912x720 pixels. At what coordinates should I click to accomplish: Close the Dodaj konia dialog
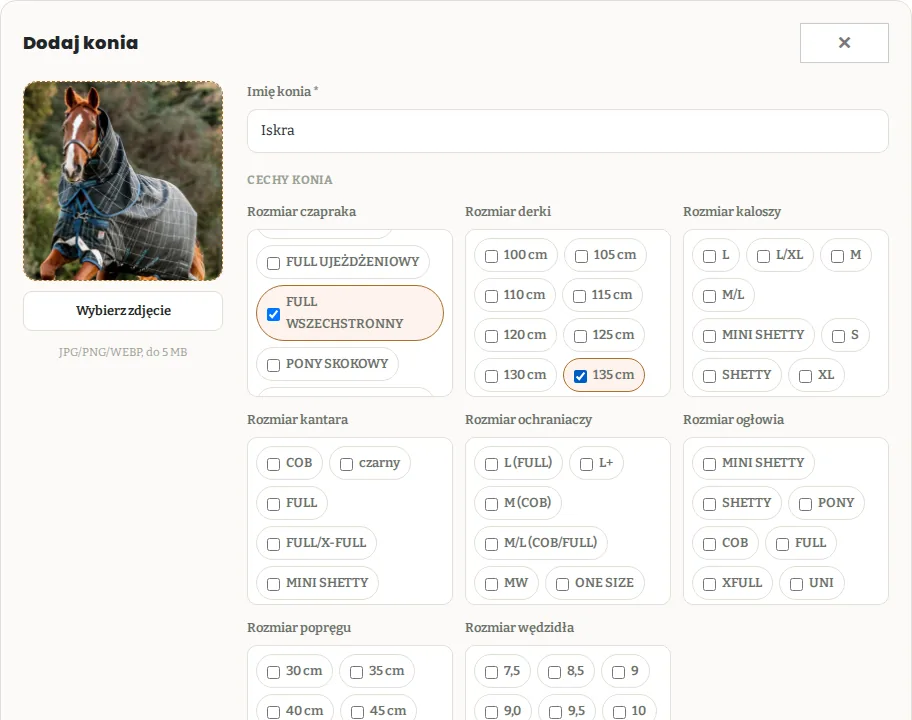844,43
